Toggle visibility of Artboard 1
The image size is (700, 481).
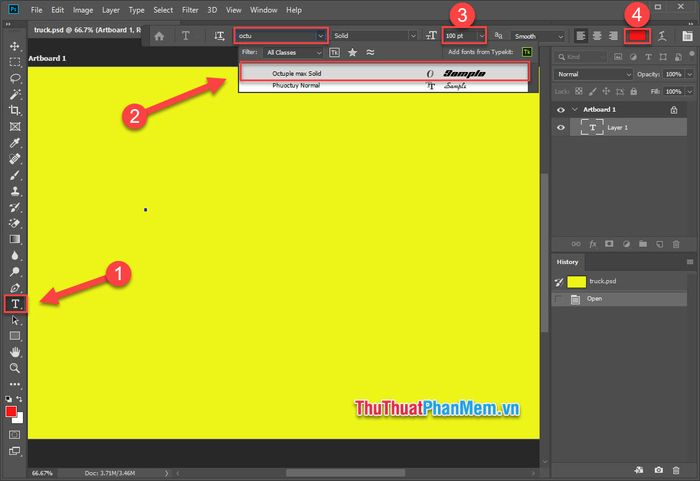tap(561, 109)
